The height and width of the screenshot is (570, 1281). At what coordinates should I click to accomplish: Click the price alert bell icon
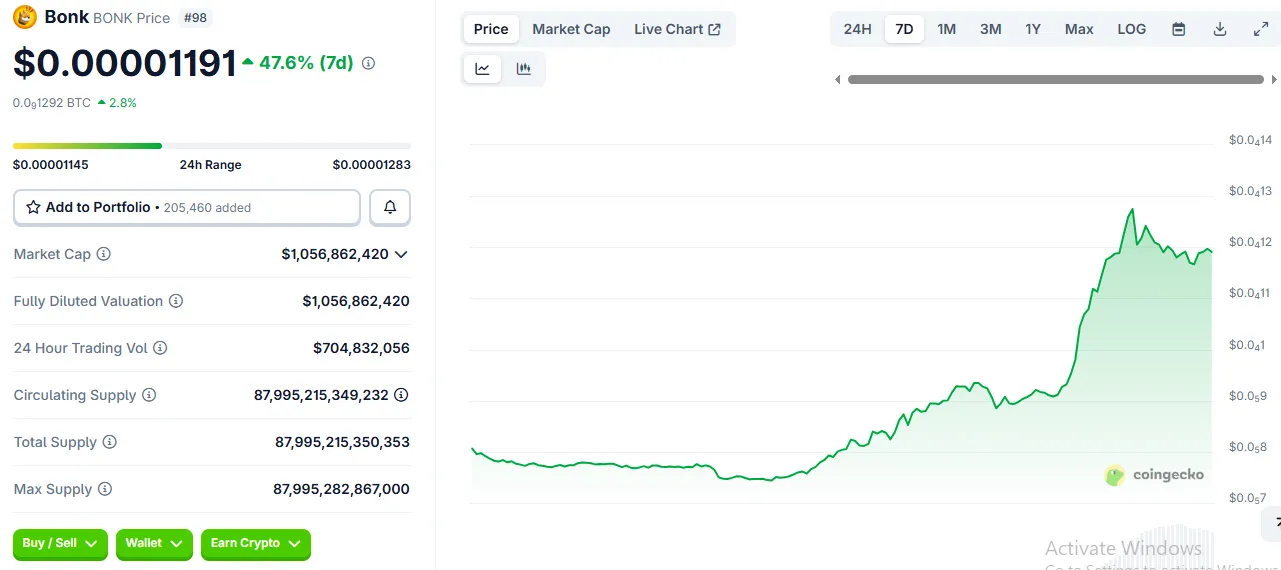(x=390, y=207)
